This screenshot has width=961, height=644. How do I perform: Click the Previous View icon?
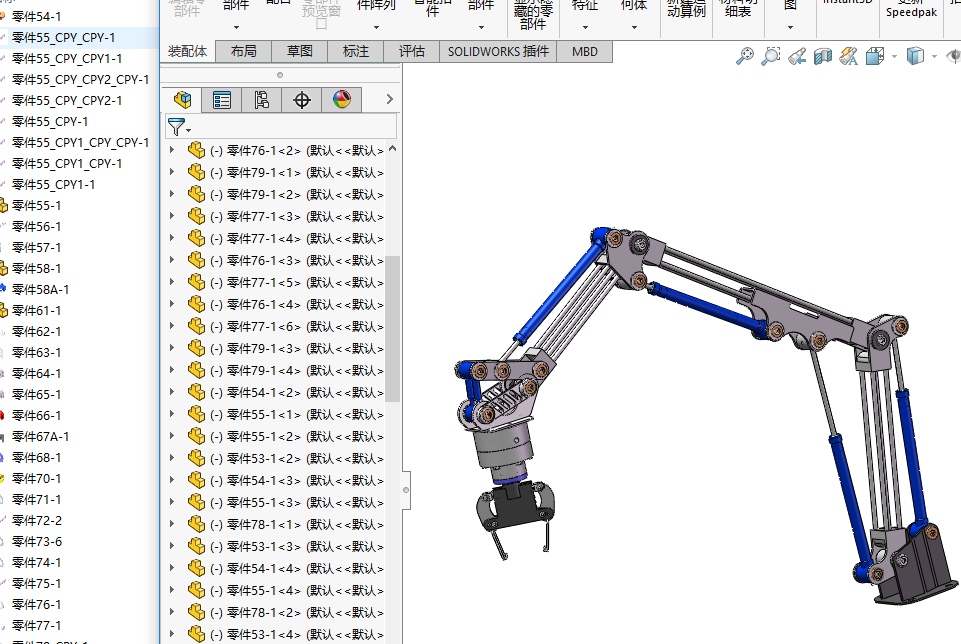(797, 57)
